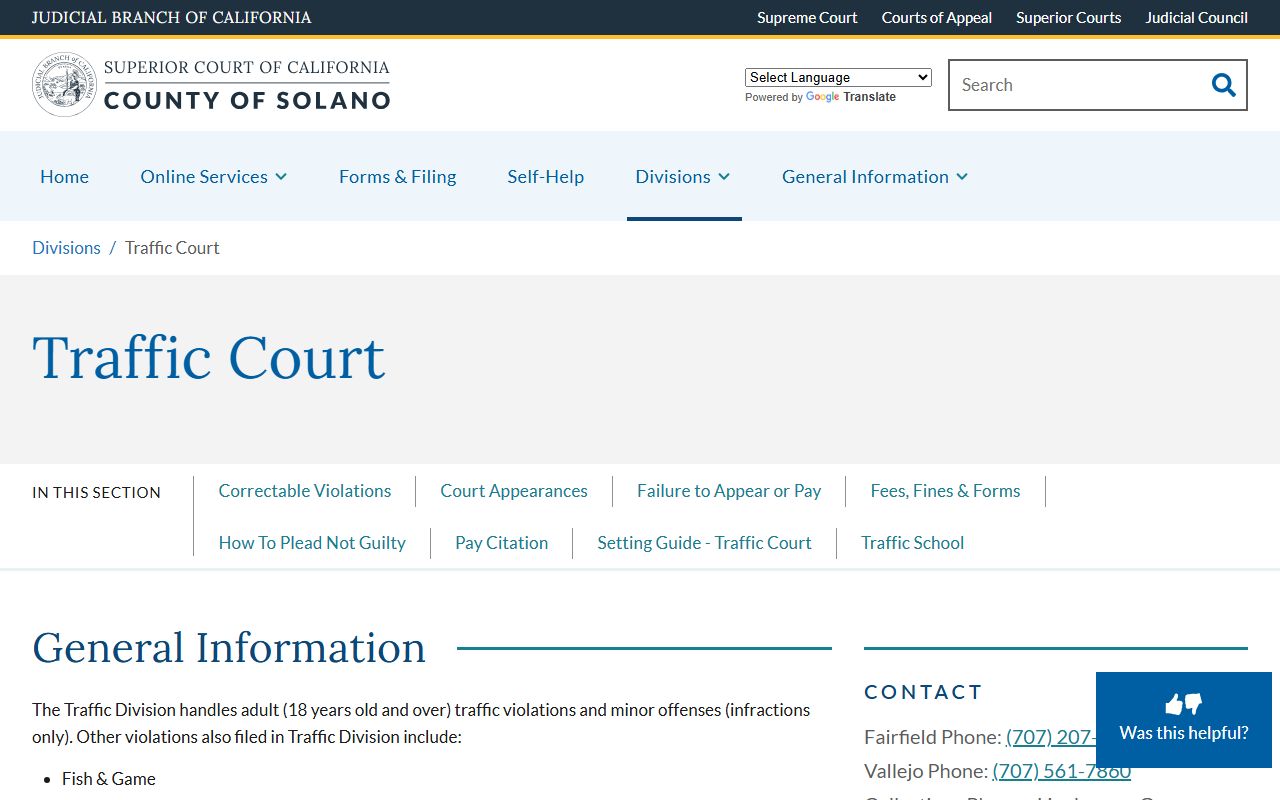Expand the Online Services menu

tap(214, 176)
